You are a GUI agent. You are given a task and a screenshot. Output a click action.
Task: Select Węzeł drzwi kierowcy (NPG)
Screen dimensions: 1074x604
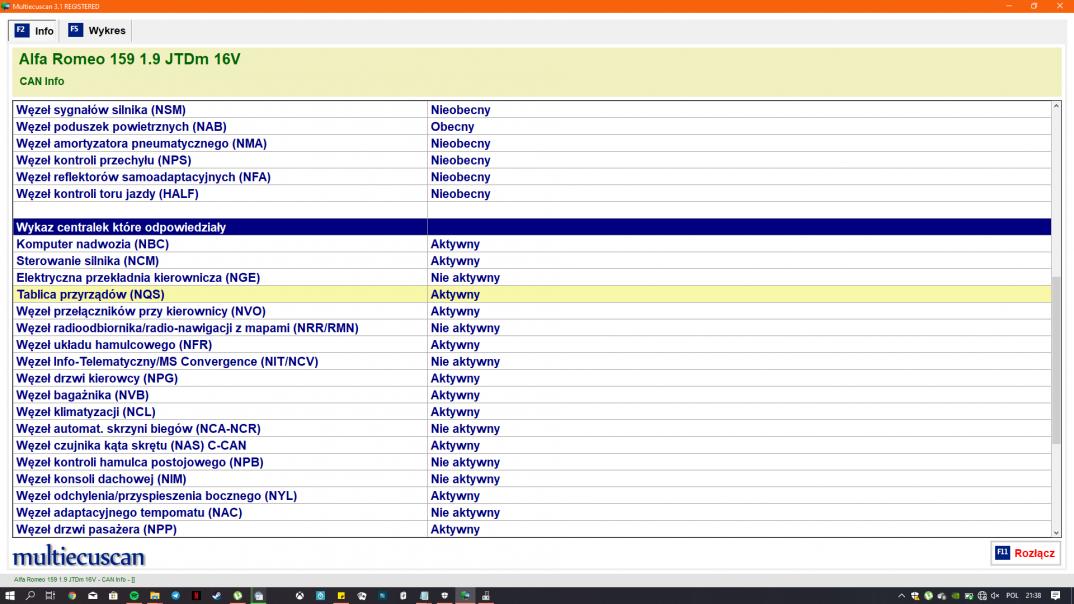[x=532, y=378]
